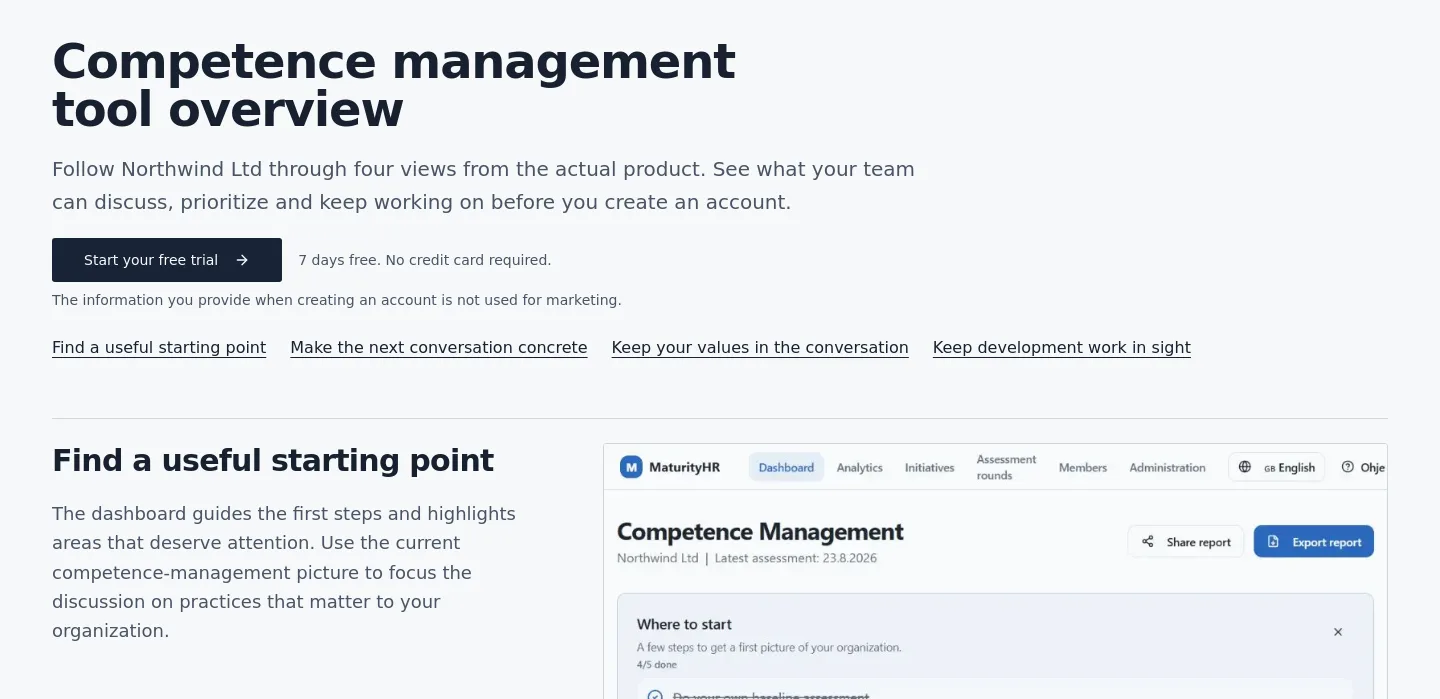The image size is (1440, 699).
Task: Click the Latest assessment: 23.8.2026 text
Action: [796, 558]
